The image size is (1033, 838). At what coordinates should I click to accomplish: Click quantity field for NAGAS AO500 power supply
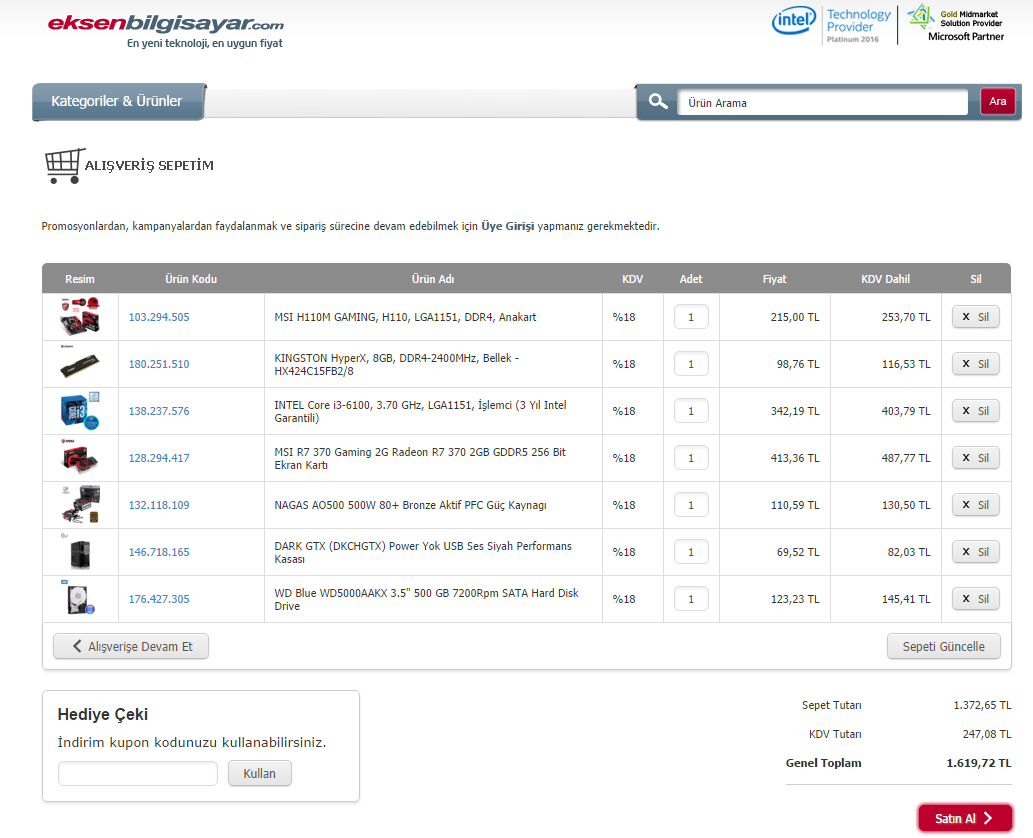[x=691, y=505]
